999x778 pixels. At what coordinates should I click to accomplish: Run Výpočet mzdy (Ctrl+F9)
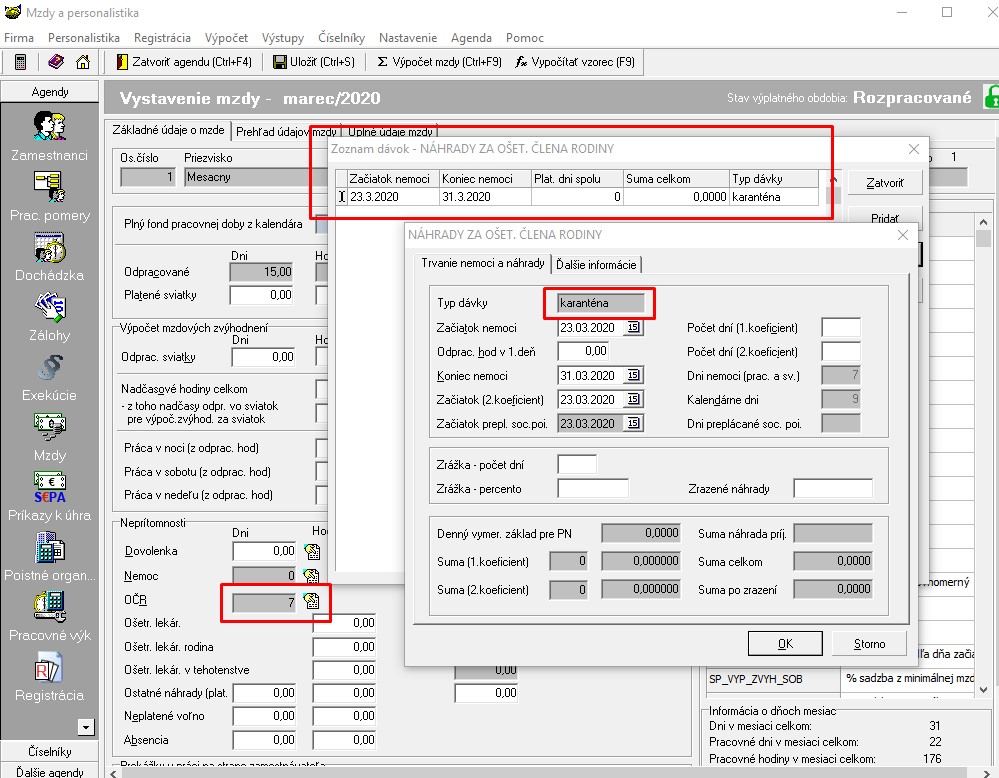[x=440, y=62]
